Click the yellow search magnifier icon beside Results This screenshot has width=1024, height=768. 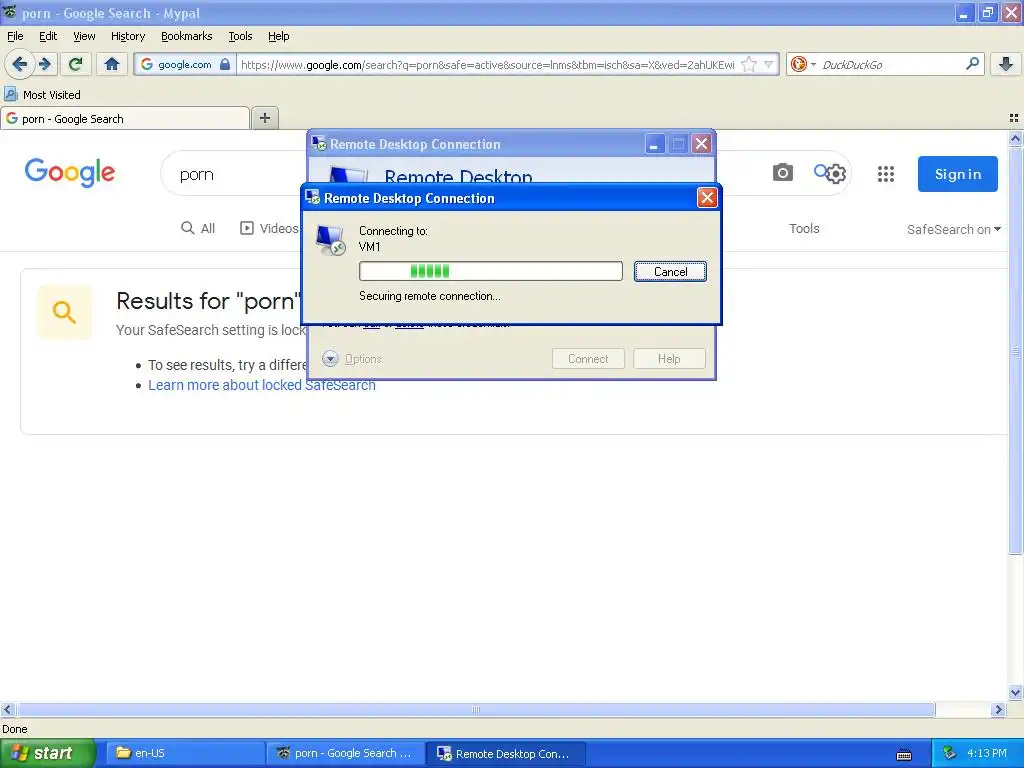coord(64,312)
